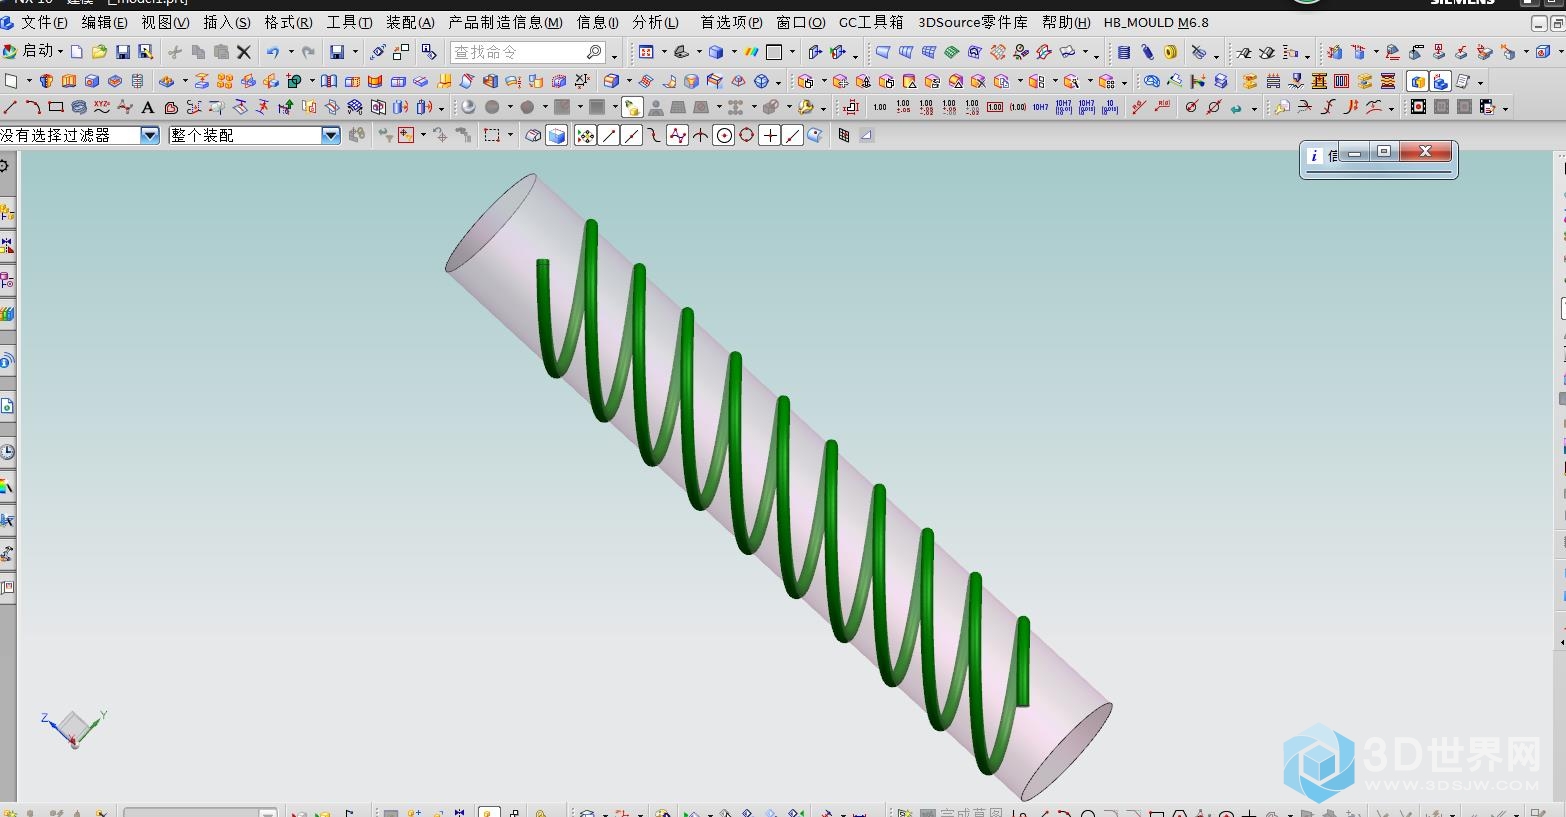This screenshot has width=1566, height=817.
Task: Choose the boxed 1.00 basic dimension icon
Action: (995, 107)
